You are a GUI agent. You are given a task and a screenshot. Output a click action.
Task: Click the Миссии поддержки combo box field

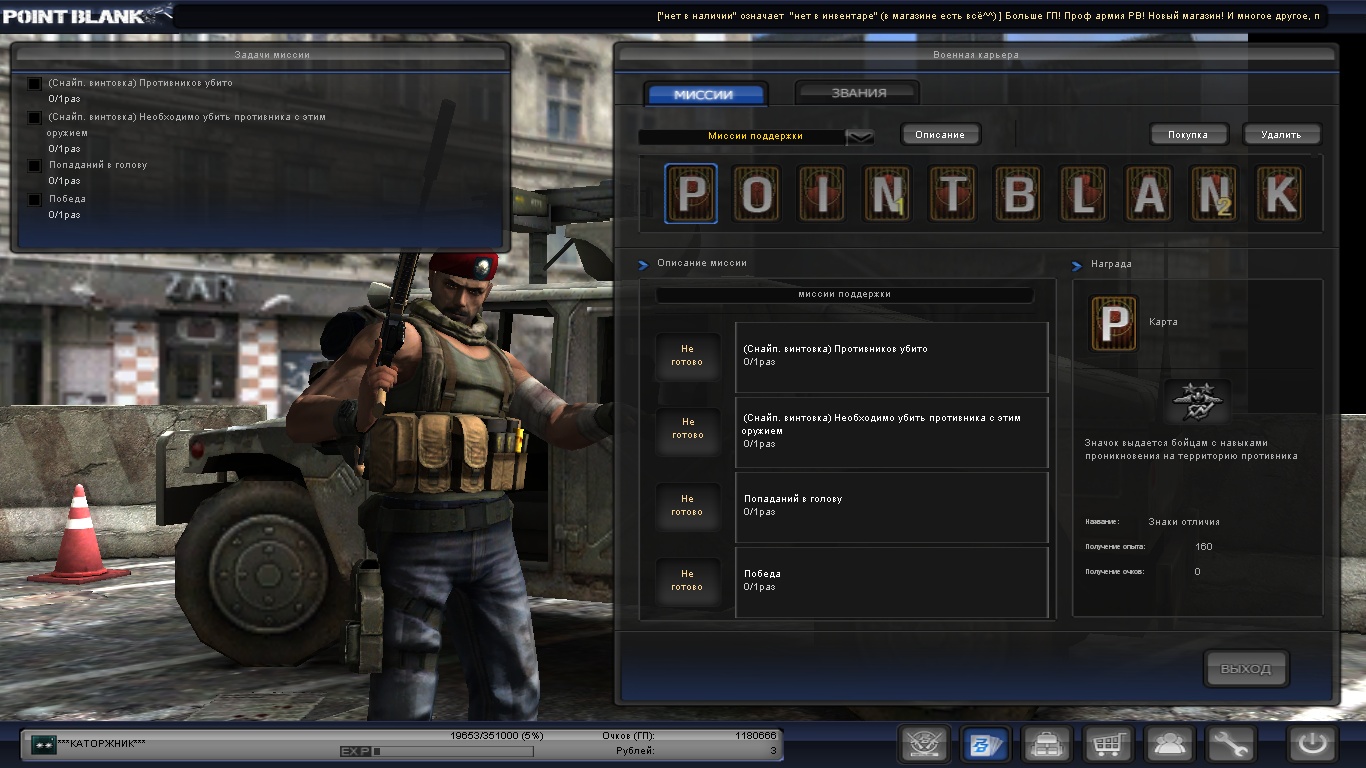tap(755, 137)
